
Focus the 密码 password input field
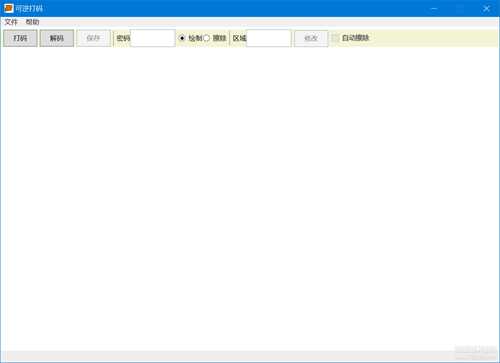153,38
